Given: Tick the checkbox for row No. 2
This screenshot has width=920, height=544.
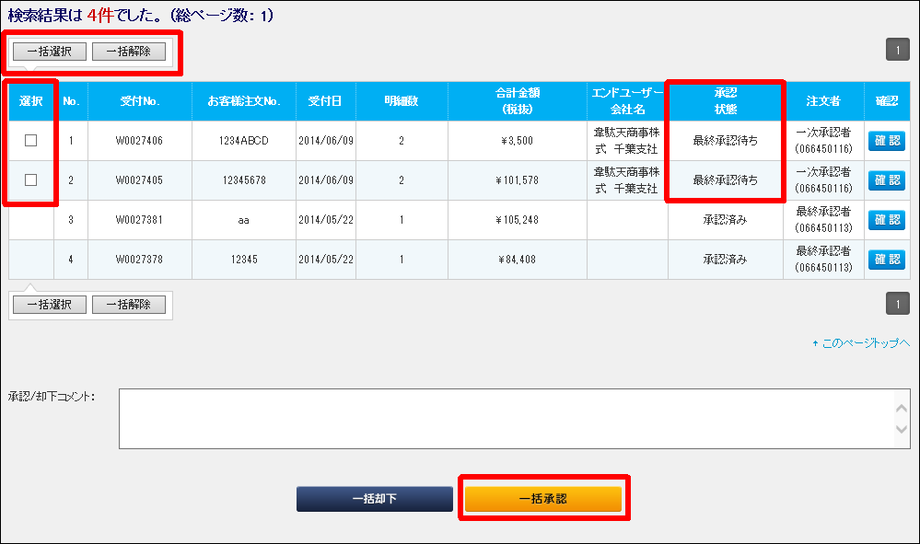Looking at the screenshot, I should tap(31, 180).
